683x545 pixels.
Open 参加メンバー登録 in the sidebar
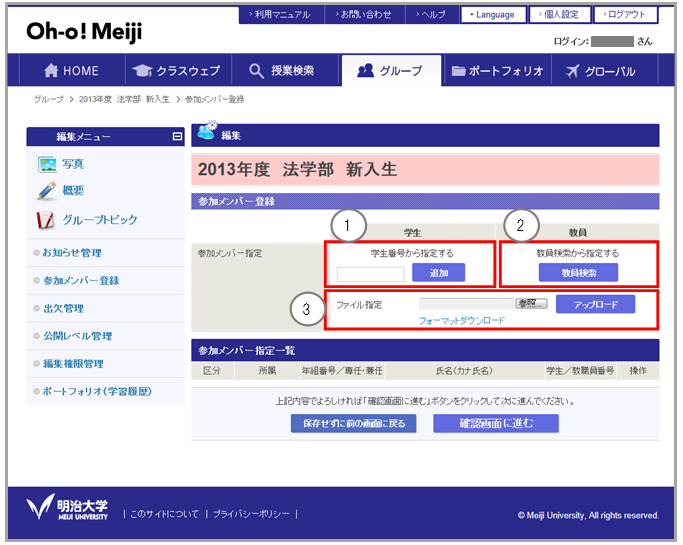(x=81, y=281)
